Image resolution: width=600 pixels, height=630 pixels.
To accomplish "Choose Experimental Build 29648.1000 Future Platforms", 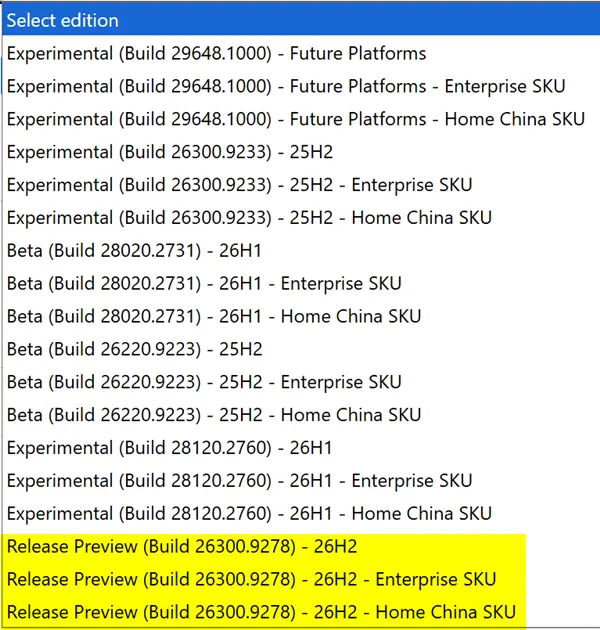I will point(301,53).
